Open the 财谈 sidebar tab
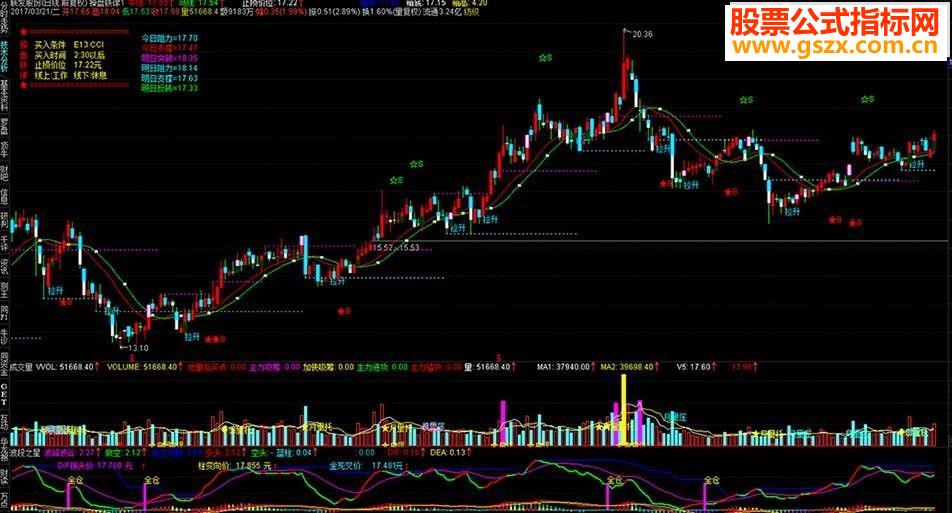 [4, 477]
